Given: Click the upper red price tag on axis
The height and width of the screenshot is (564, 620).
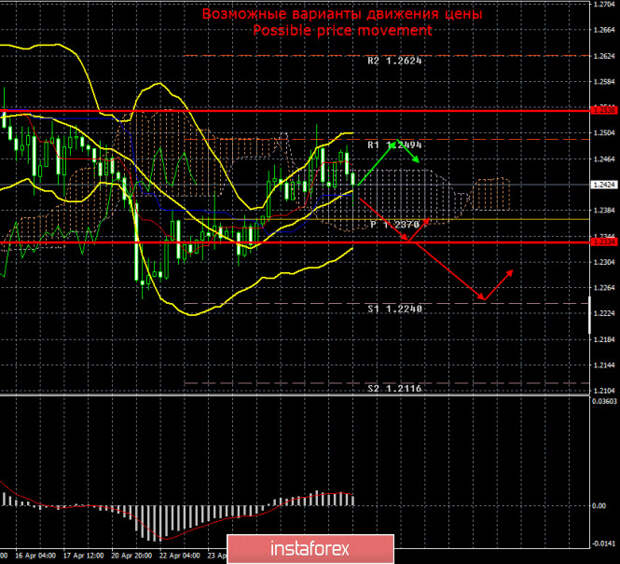Looking at the screenshot, I should point(604,110).
